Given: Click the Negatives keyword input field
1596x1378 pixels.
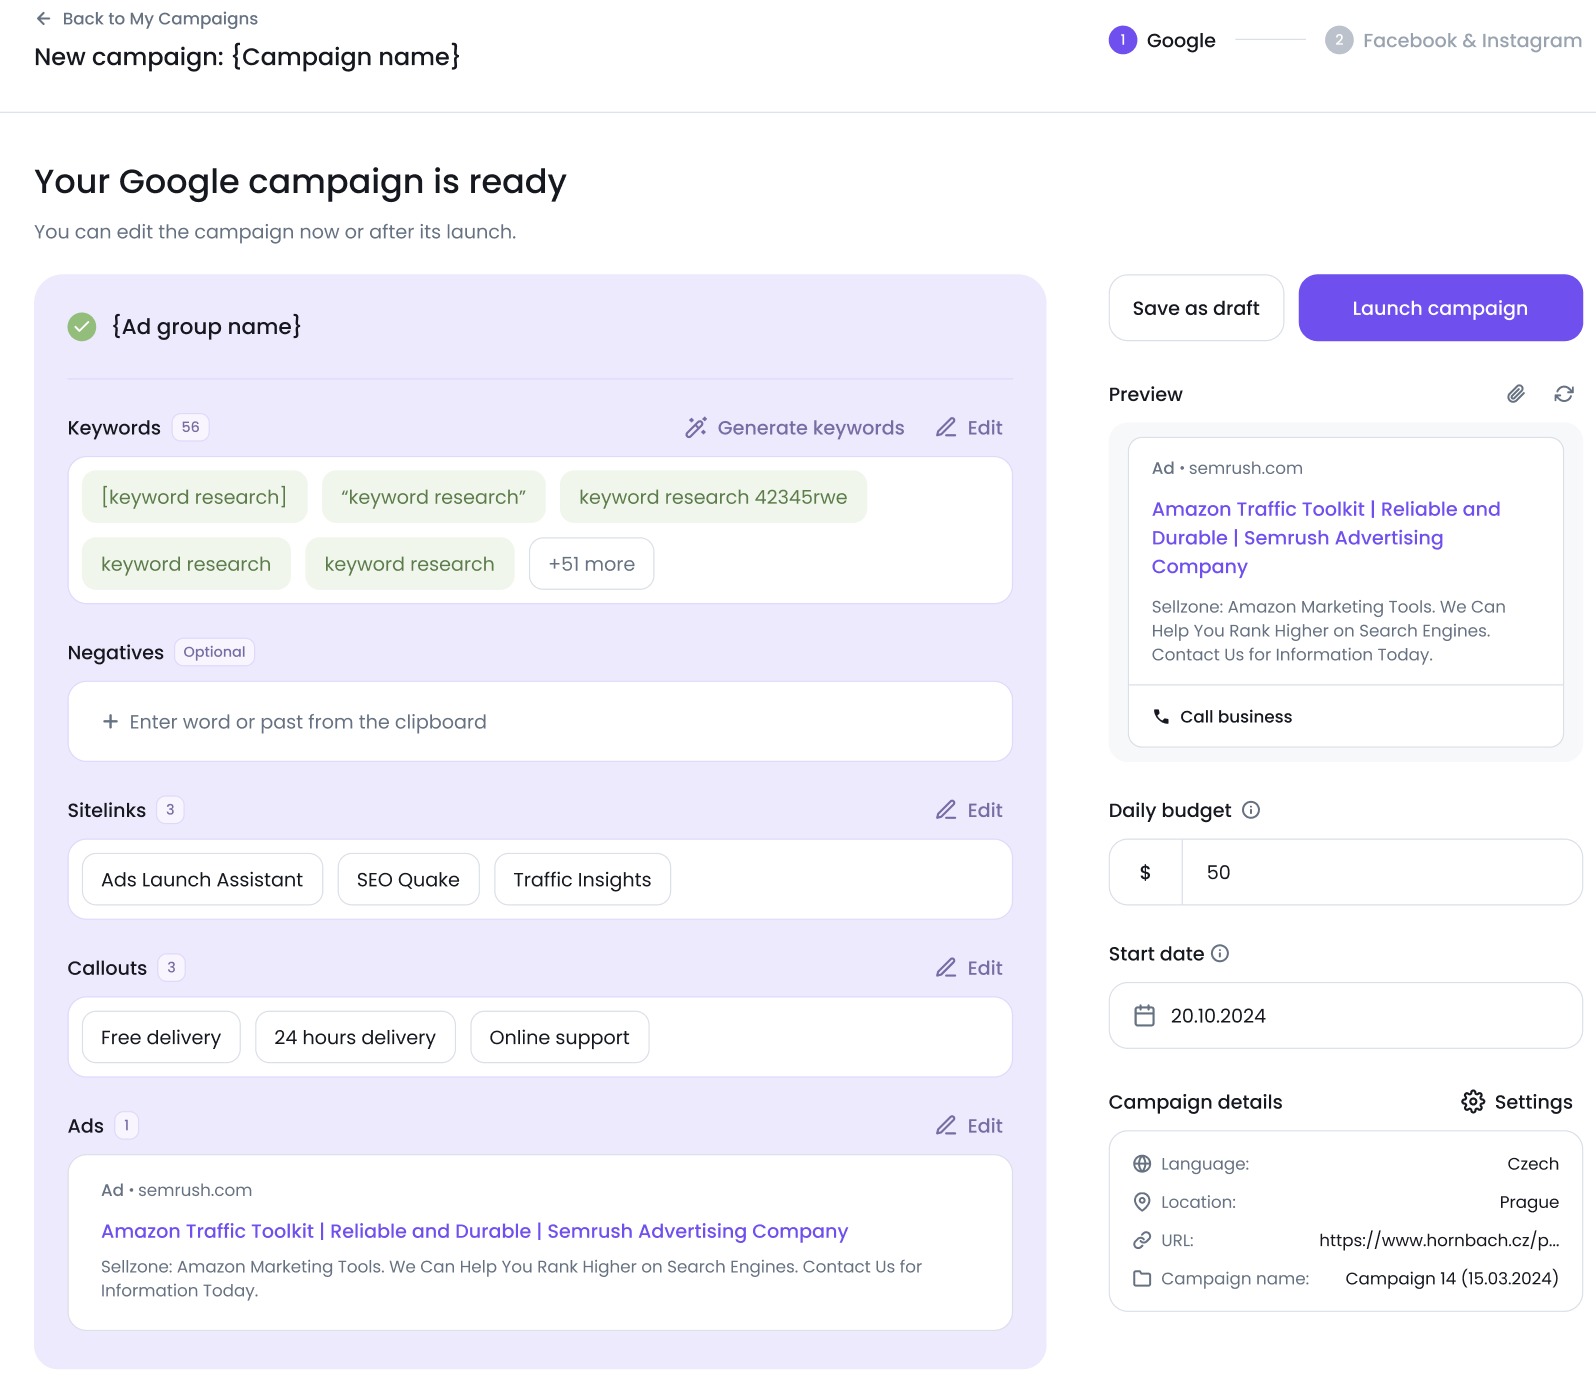Looking at the screenshot, I should (x=540, y=722).
